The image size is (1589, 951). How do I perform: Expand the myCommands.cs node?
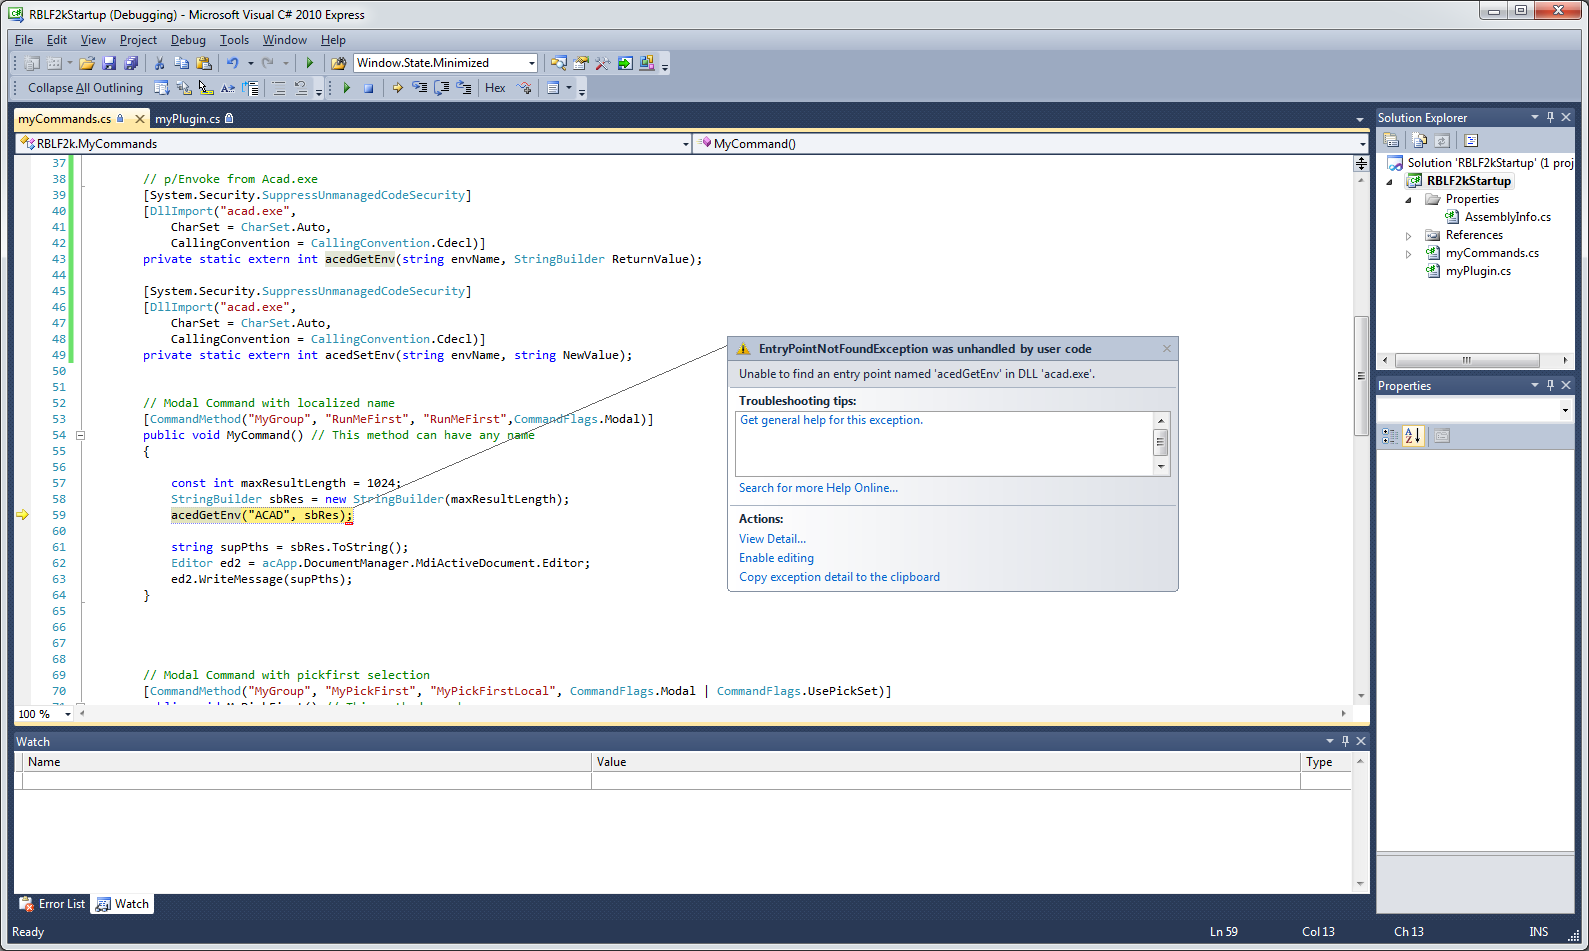(x=1409, y=254)
